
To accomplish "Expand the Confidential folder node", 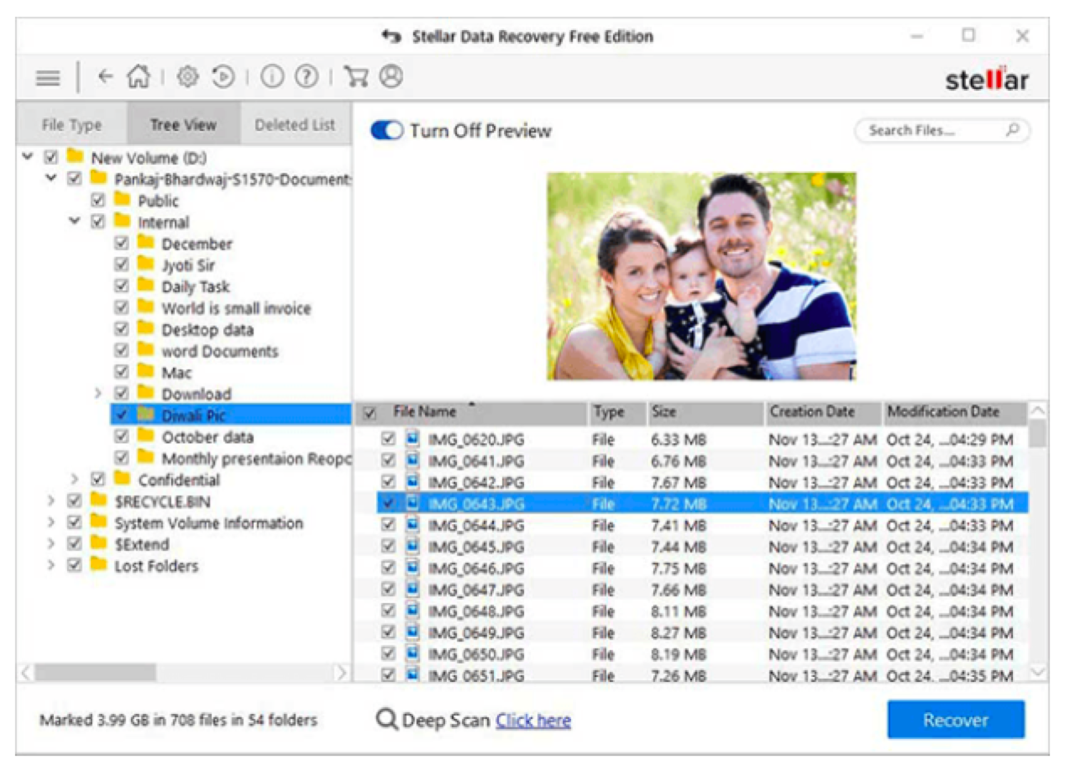I will pyautogui.click(x=74, y=479).
